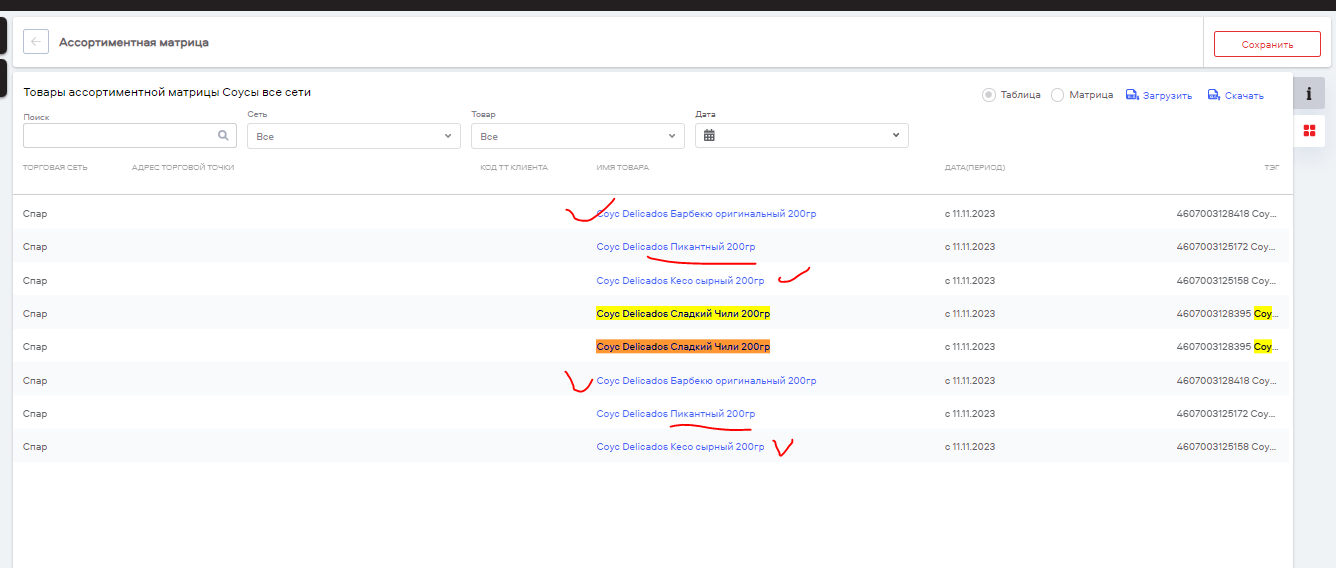Viewport: 1336px width, 568px height.
Task: Open first Соус Delicados Барбекю оригинальный link
Action: click(706, 213)
